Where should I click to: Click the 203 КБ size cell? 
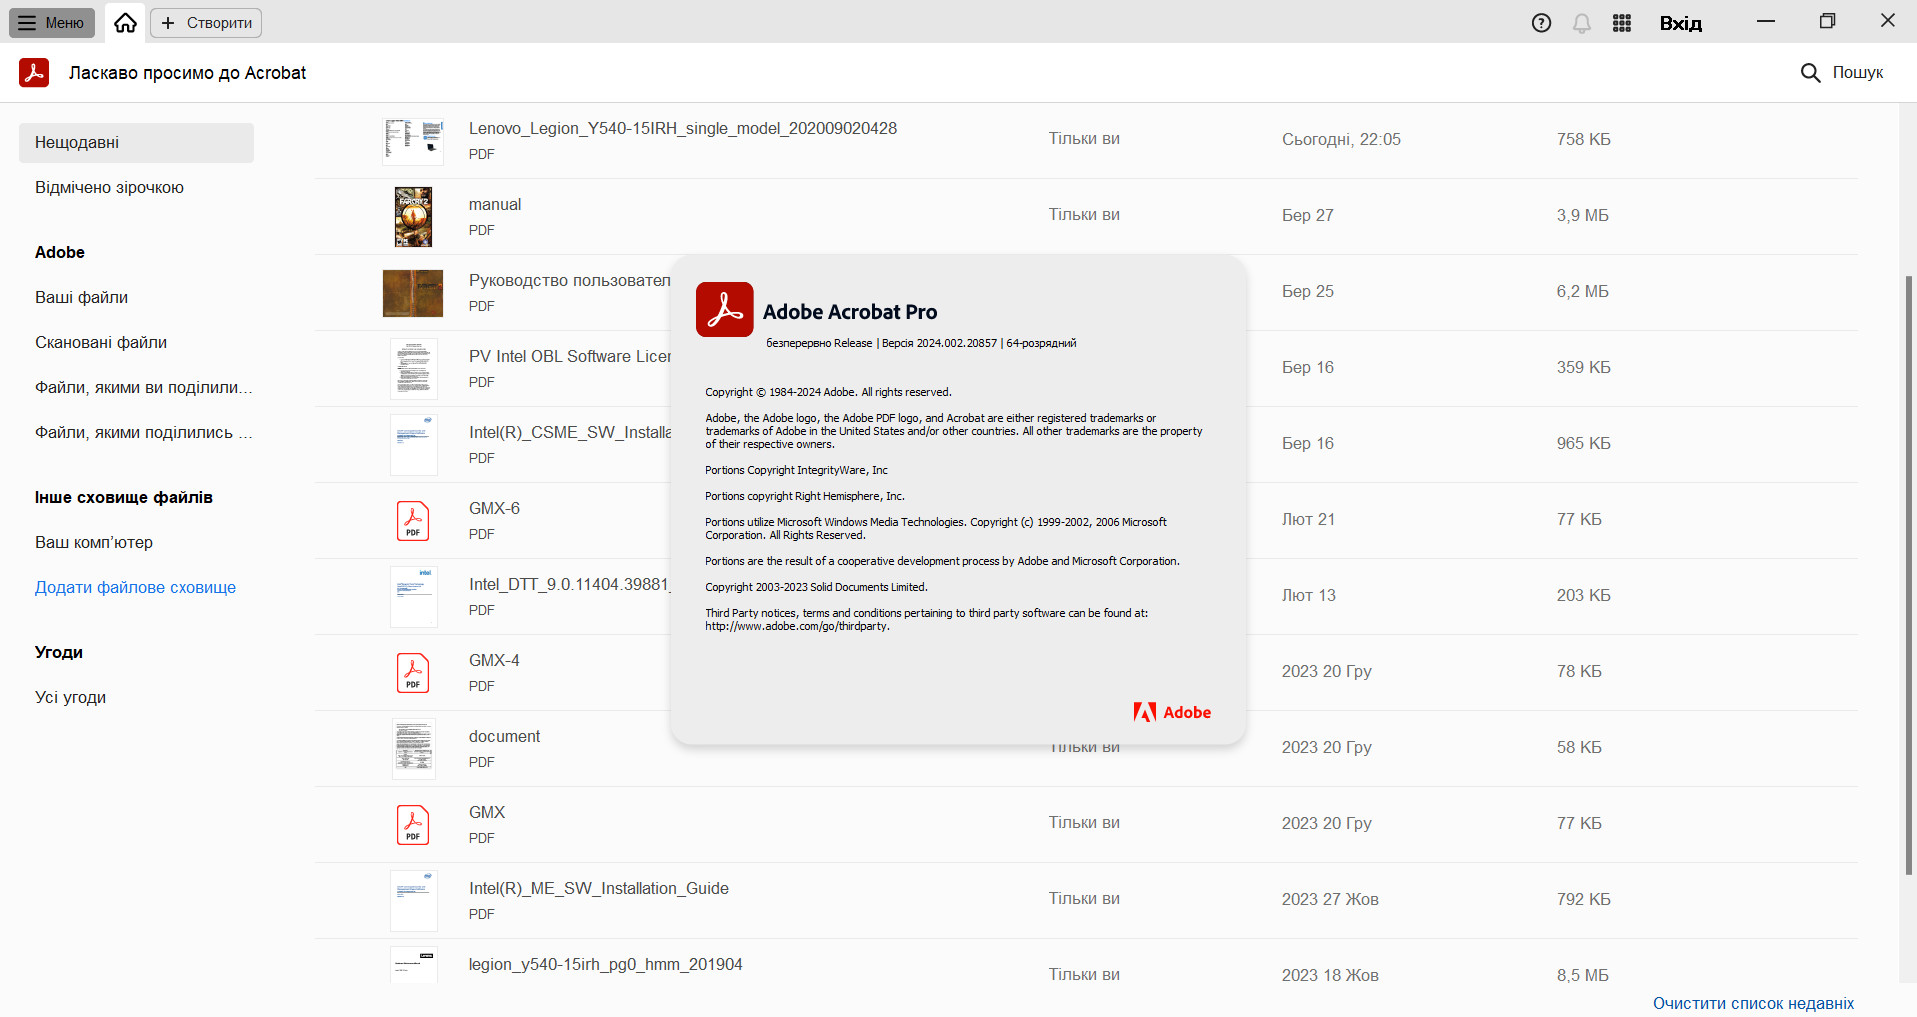tap(1583, 596)
